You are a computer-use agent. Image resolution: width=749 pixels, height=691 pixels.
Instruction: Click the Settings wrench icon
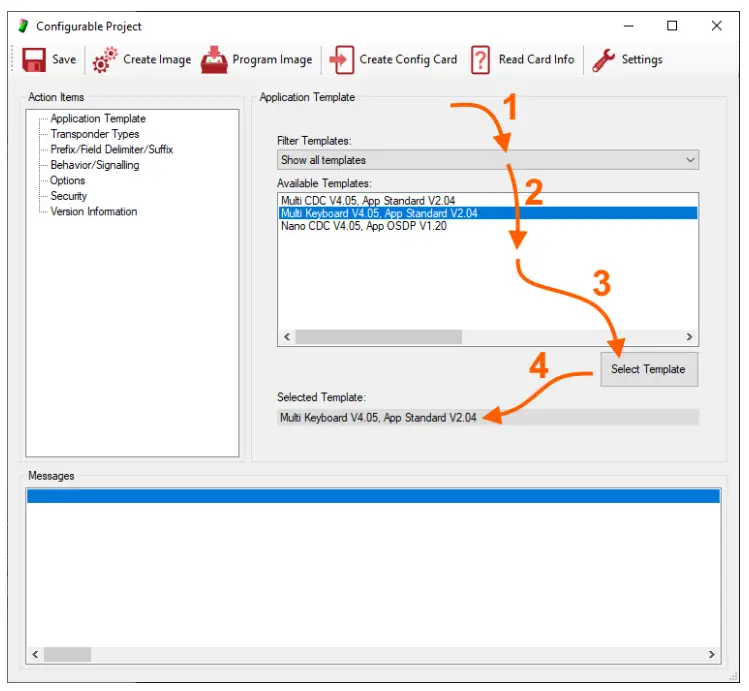[604, 60]
